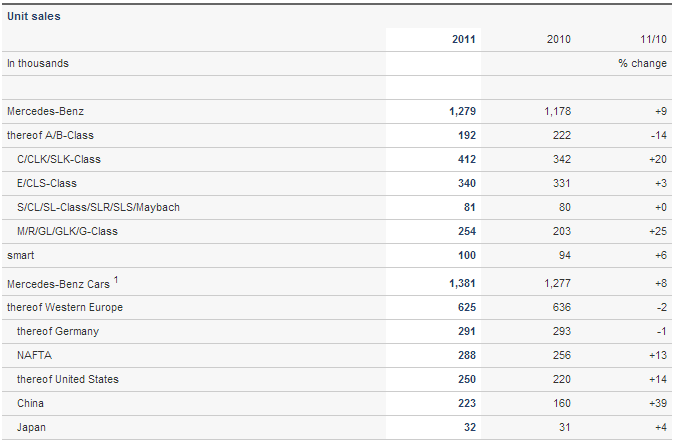Click Maybach row 2011 value 81
This screenshot has width=675, height=443.
(x=470, y=208)
